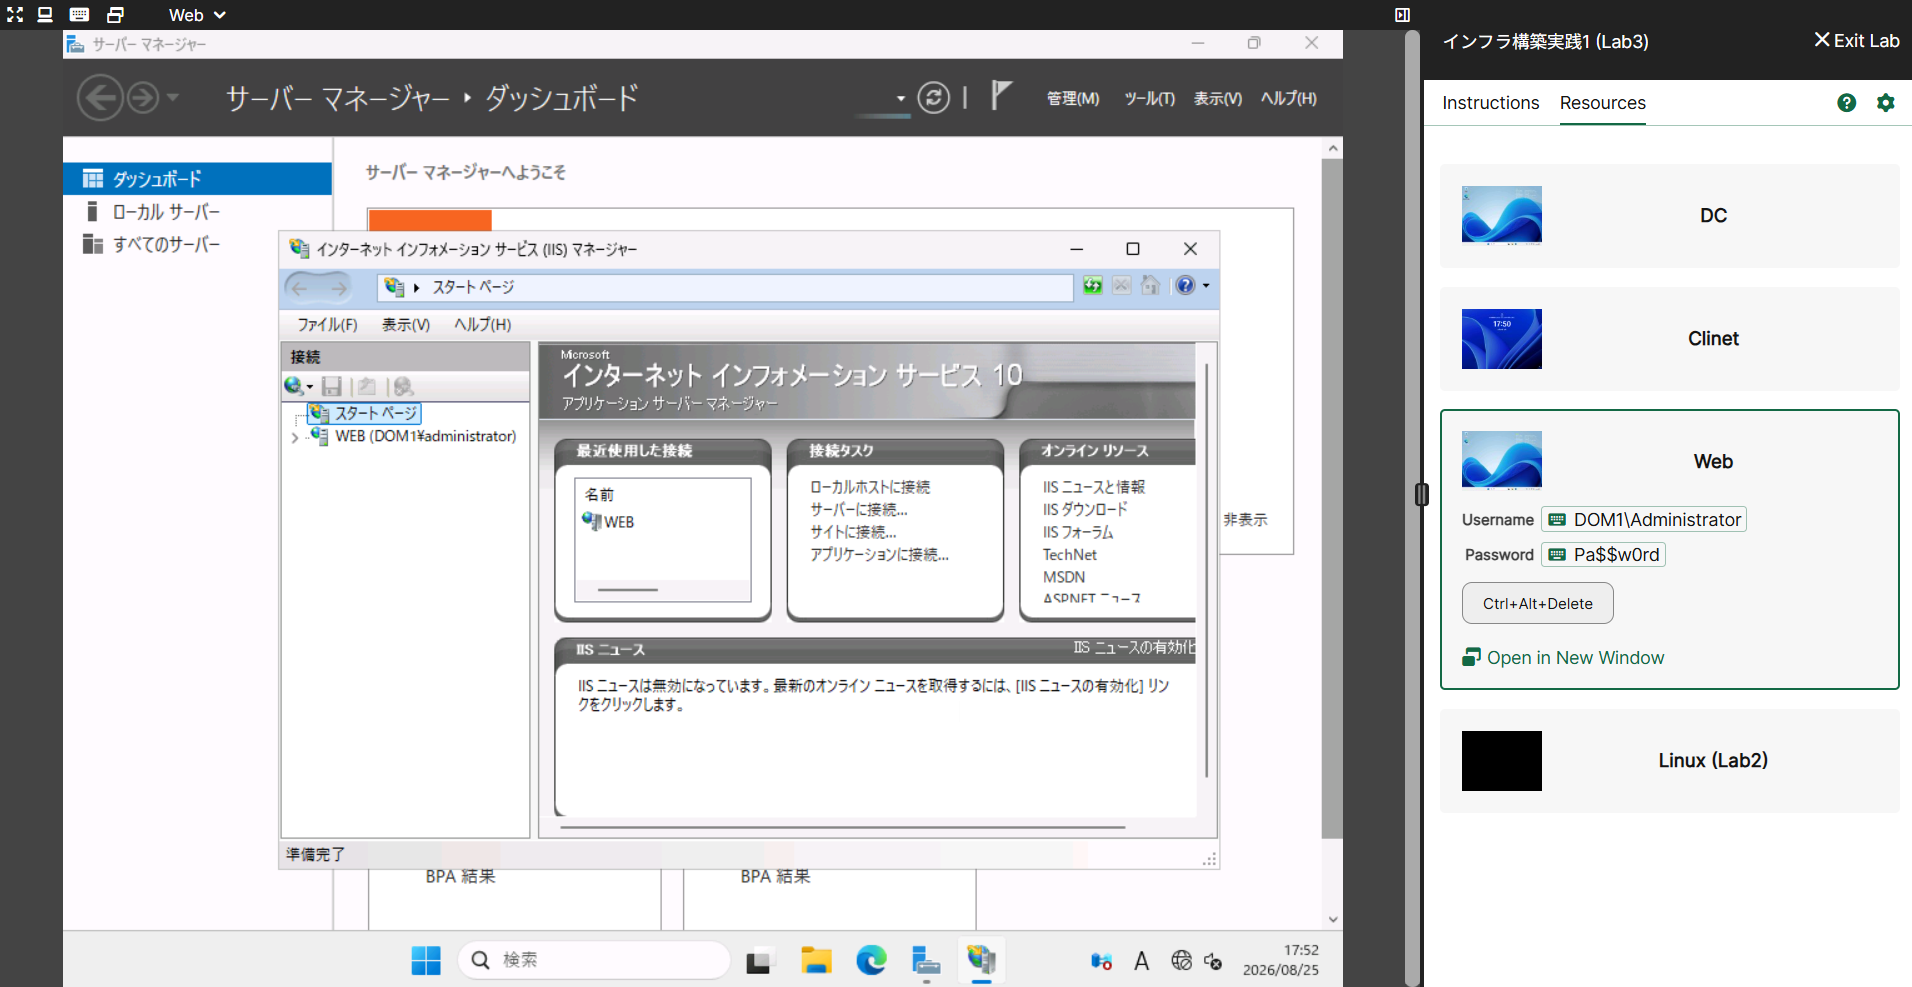Click the save connections disk icon
The height and width of the screenshot is (987, 1912).
pos(332,386)
